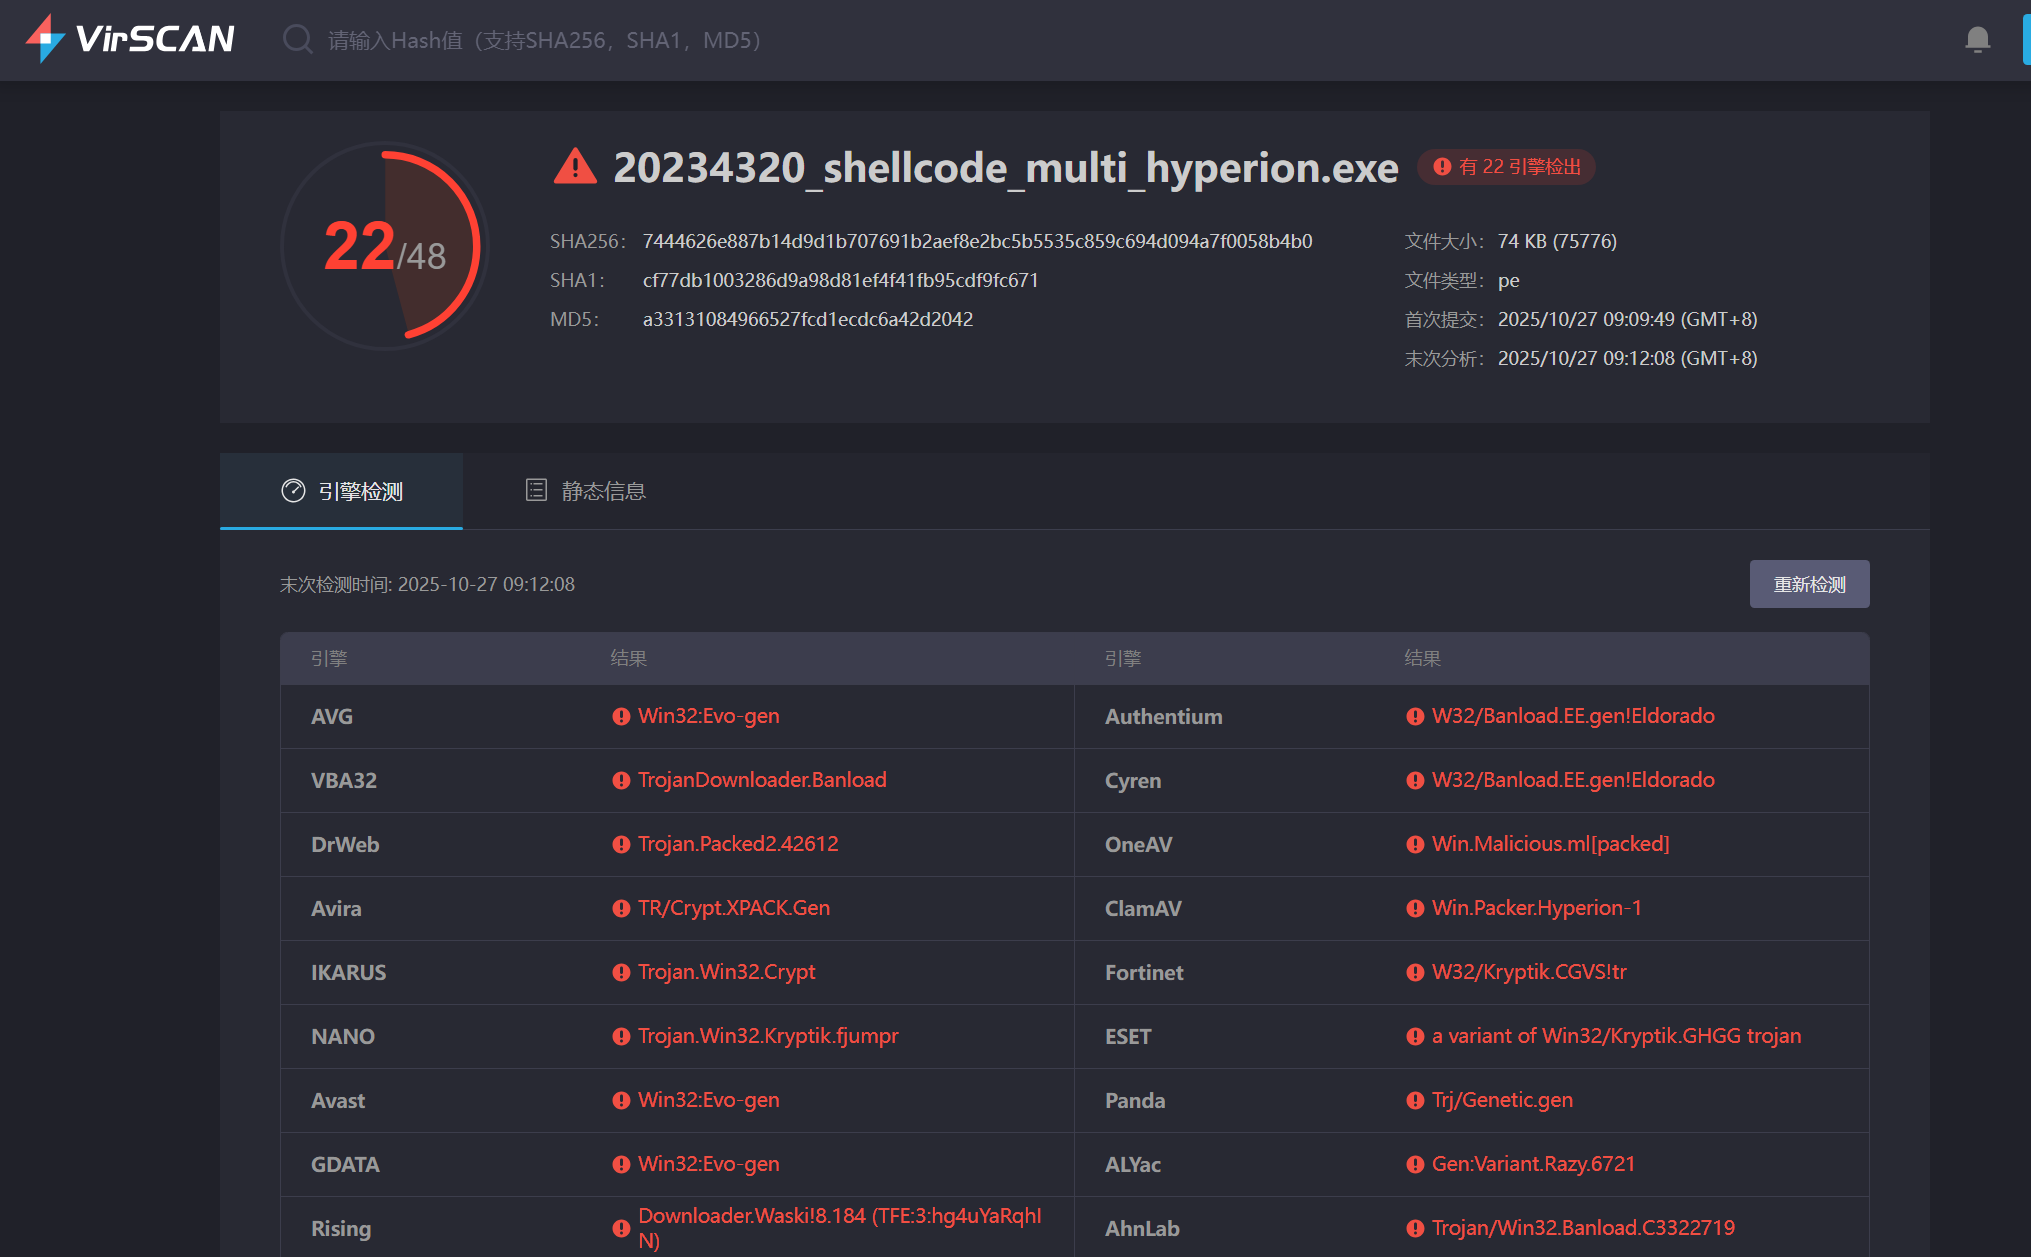Viewport: 2031px width, 1257px height.
Task: Click the Win.Packer.Hyperion-1 result text
Action: (x=1536, y=908)
